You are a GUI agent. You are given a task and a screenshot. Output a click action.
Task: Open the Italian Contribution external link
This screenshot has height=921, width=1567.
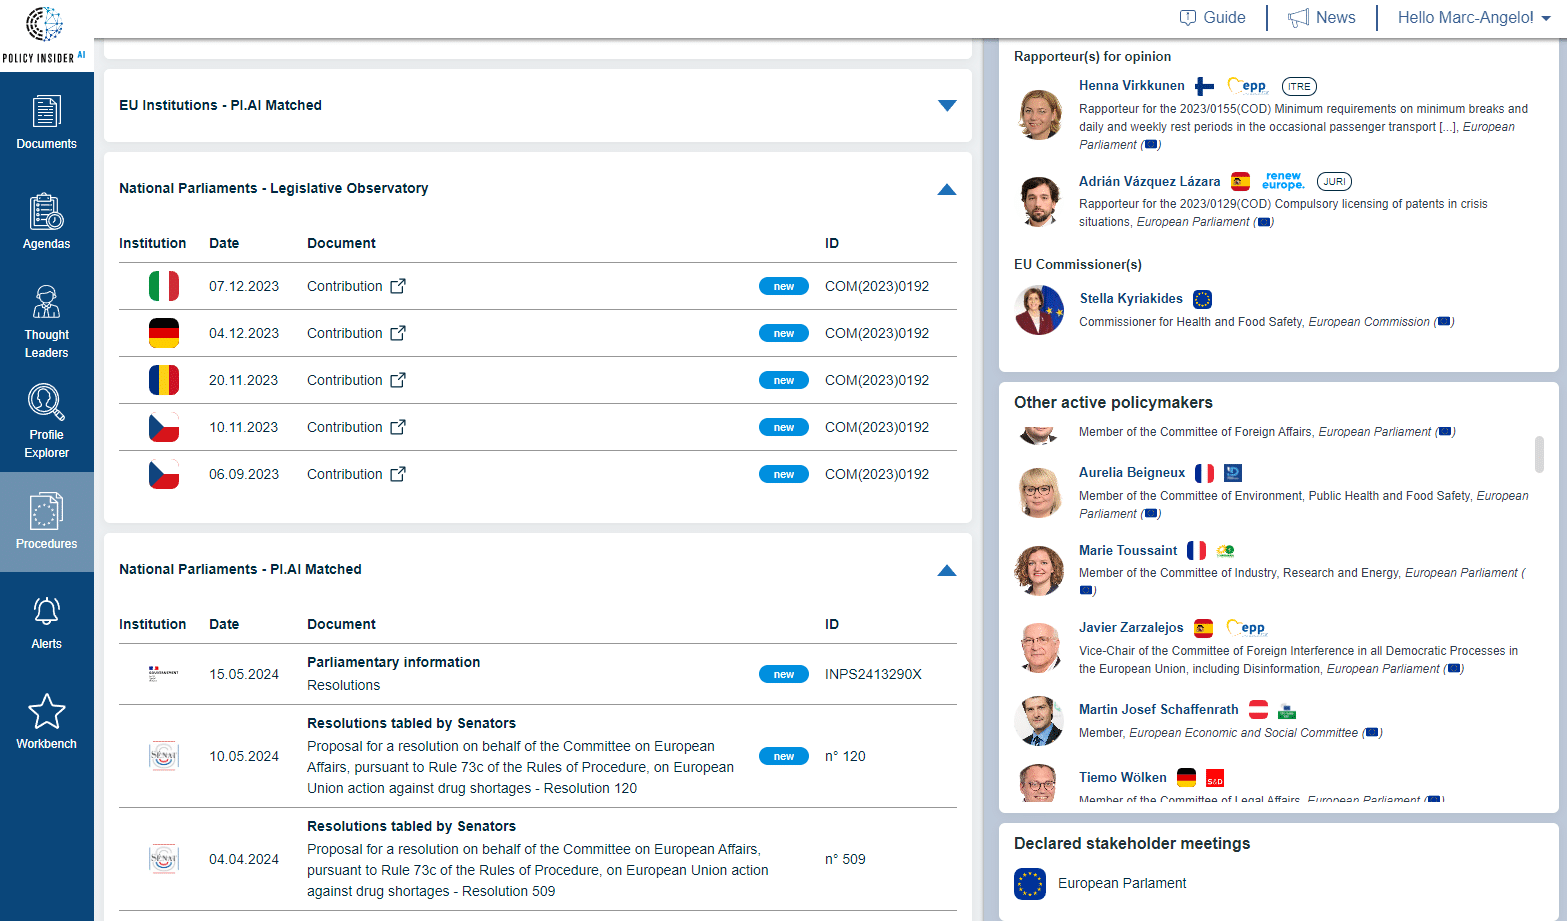356,286
